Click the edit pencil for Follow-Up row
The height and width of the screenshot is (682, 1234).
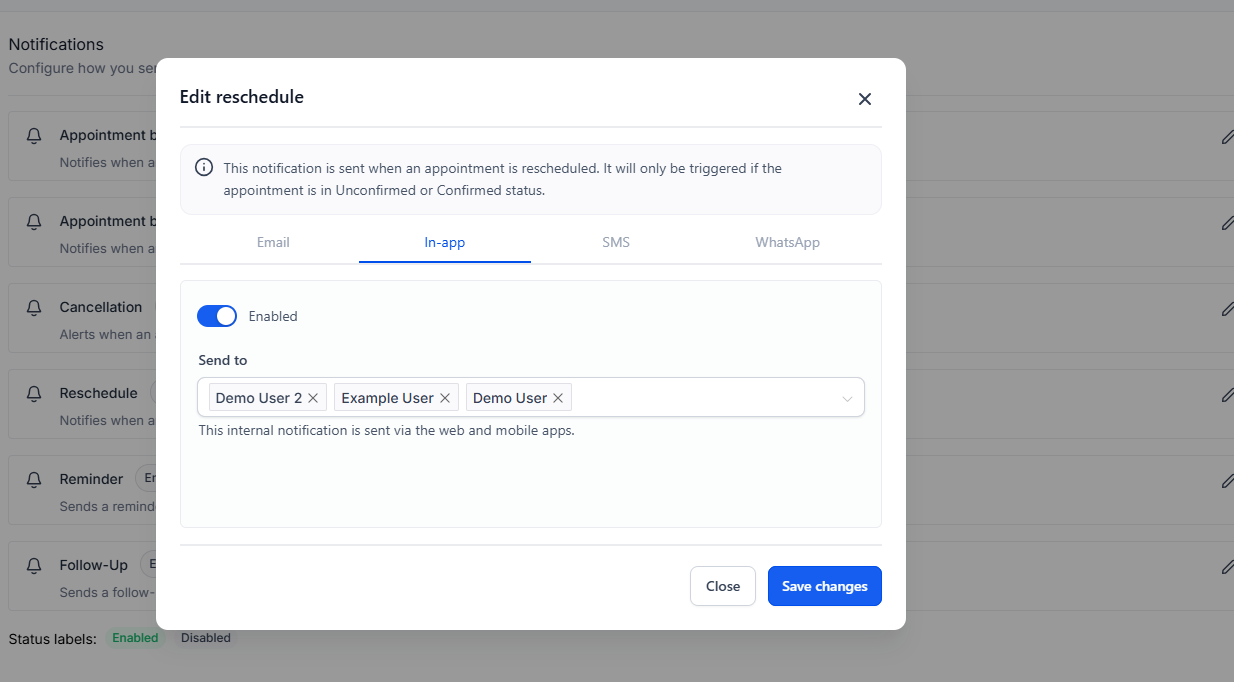[x=1227, y=567]
